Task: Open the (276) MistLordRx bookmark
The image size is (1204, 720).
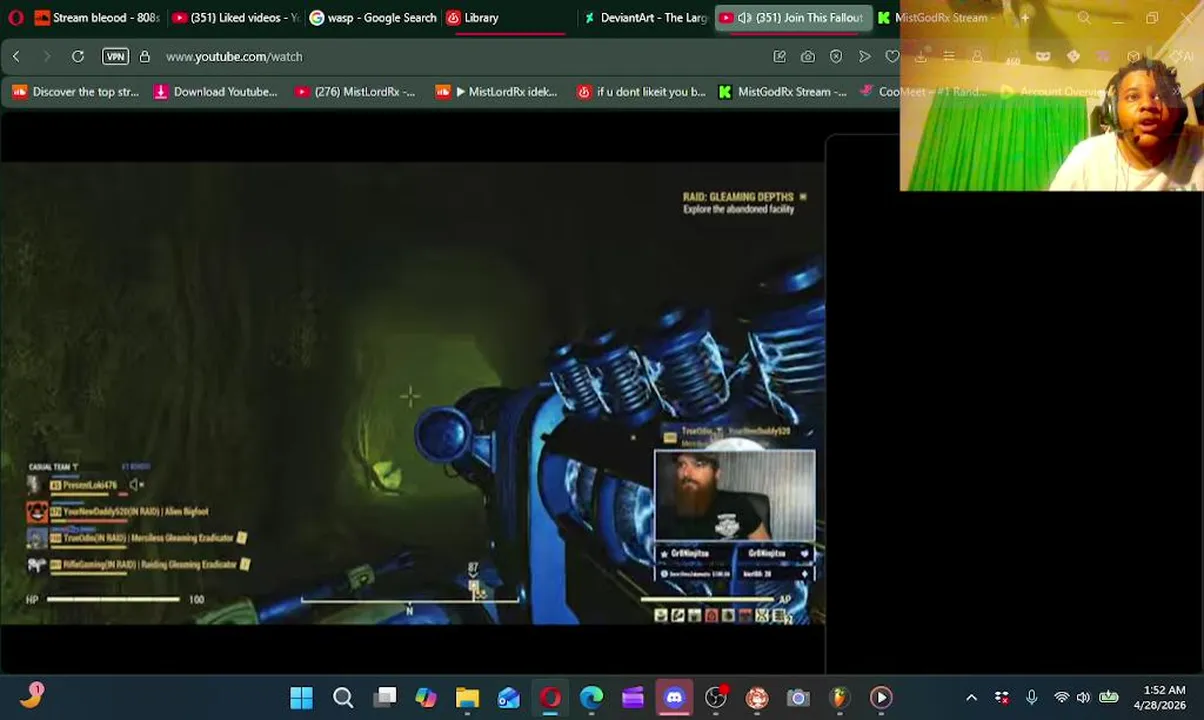Action: coord(355,92)
